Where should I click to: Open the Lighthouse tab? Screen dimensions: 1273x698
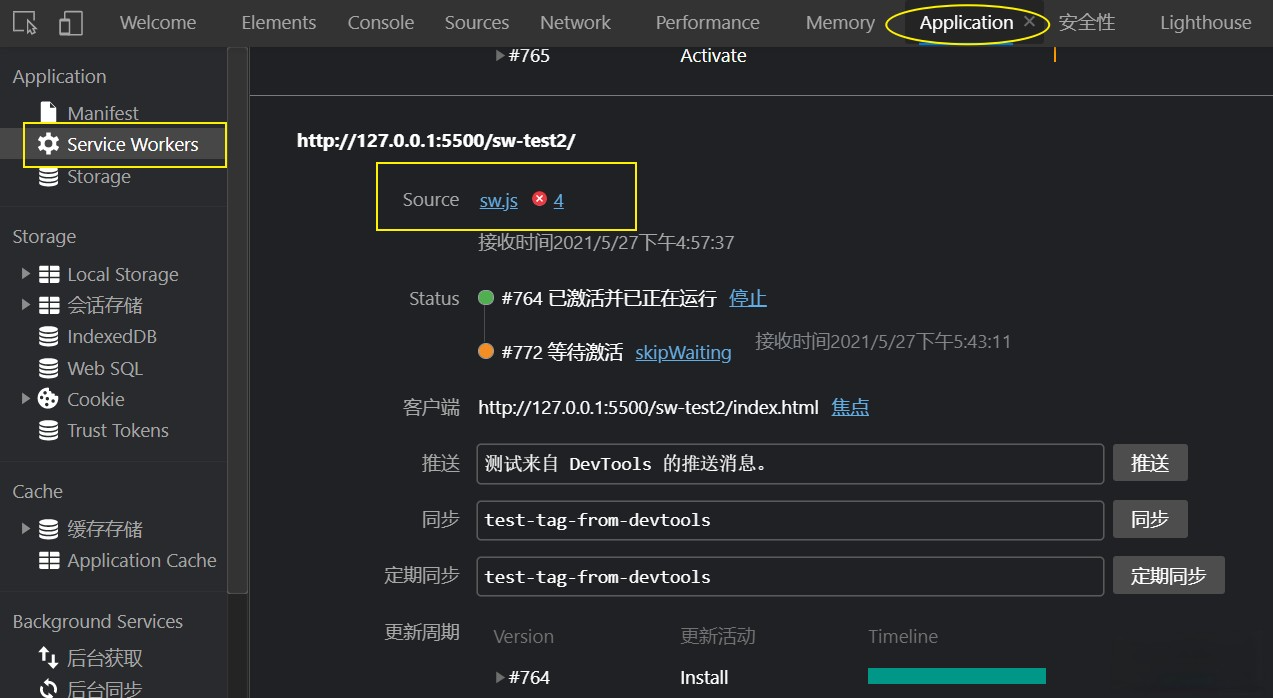[x=1205, y=23]
